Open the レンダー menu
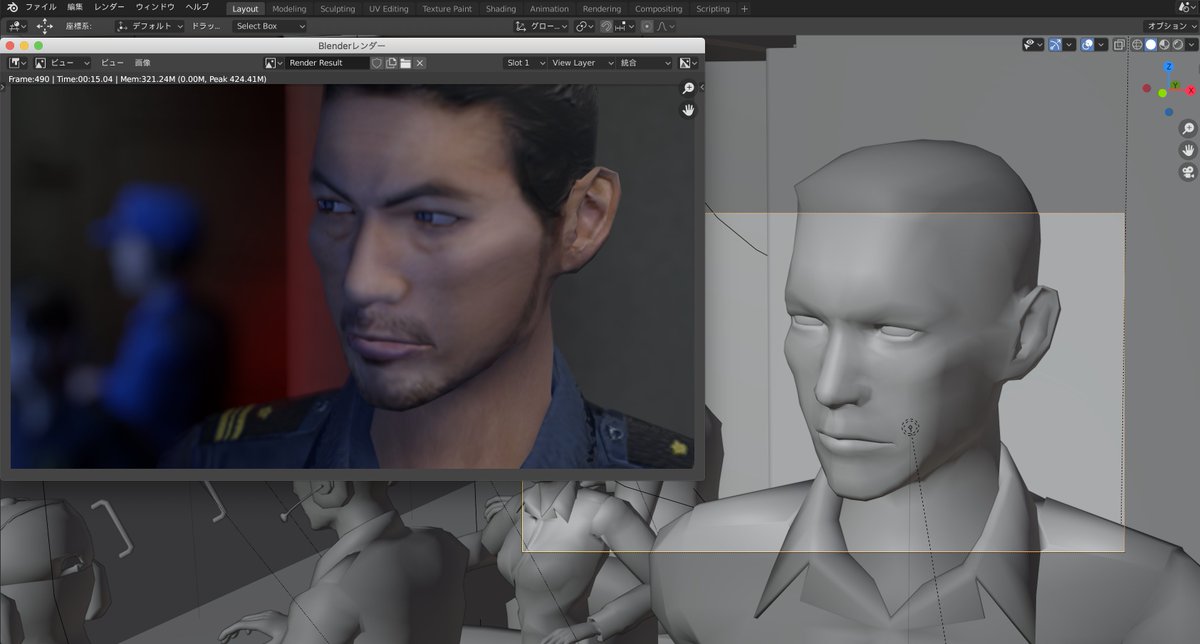 [x=108, y=8]
